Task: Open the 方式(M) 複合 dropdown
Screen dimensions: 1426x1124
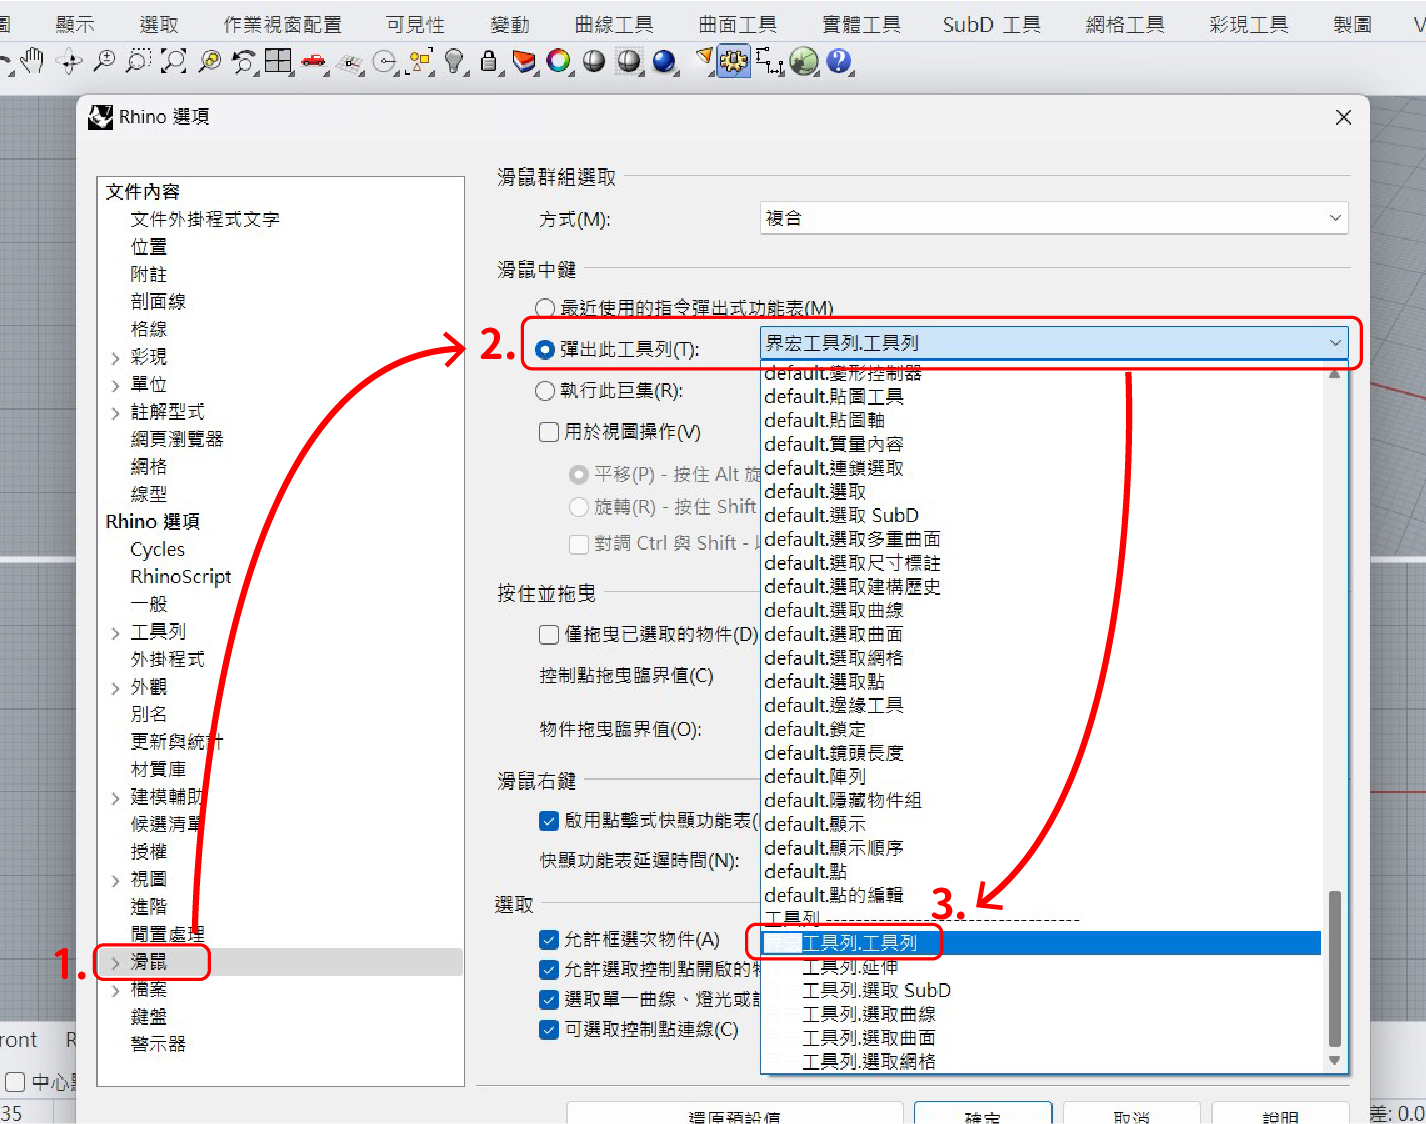Action: [1054, 218]
